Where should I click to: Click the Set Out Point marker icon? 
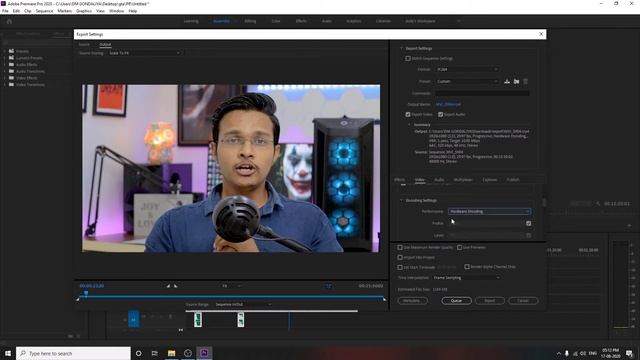click(176, 286)
